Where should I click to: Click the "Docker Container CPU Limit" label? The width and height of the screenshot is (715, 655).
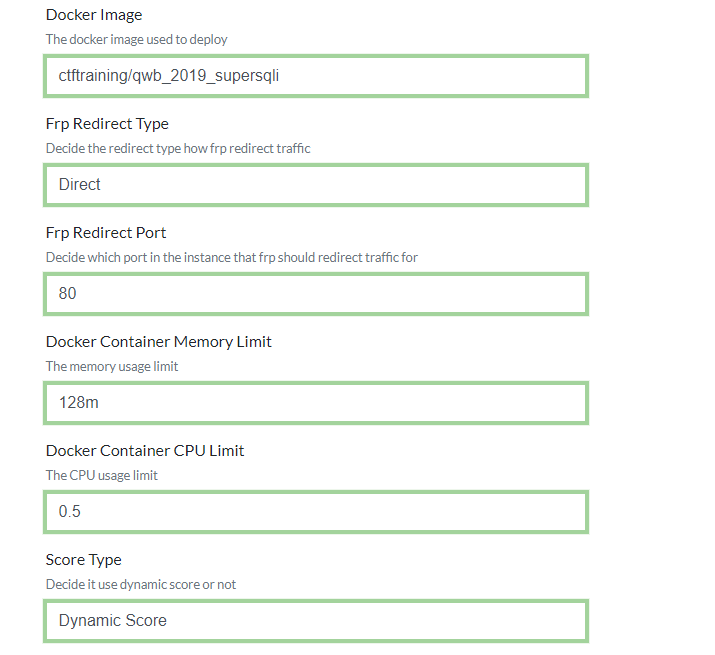[x=145, y=451]
